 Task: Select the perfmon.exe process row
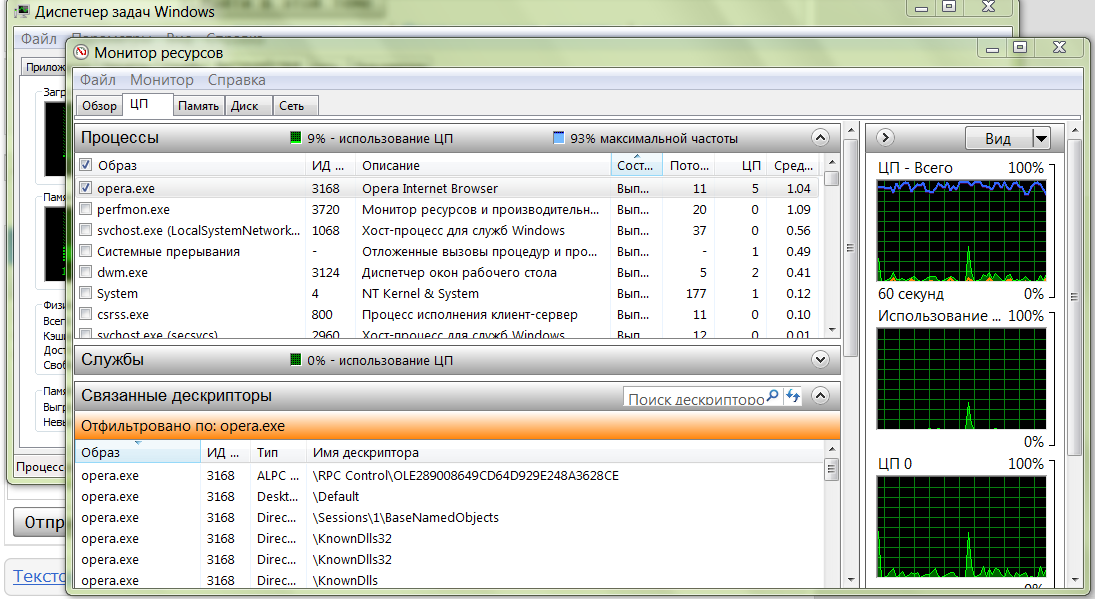click(x=449, y=209)
